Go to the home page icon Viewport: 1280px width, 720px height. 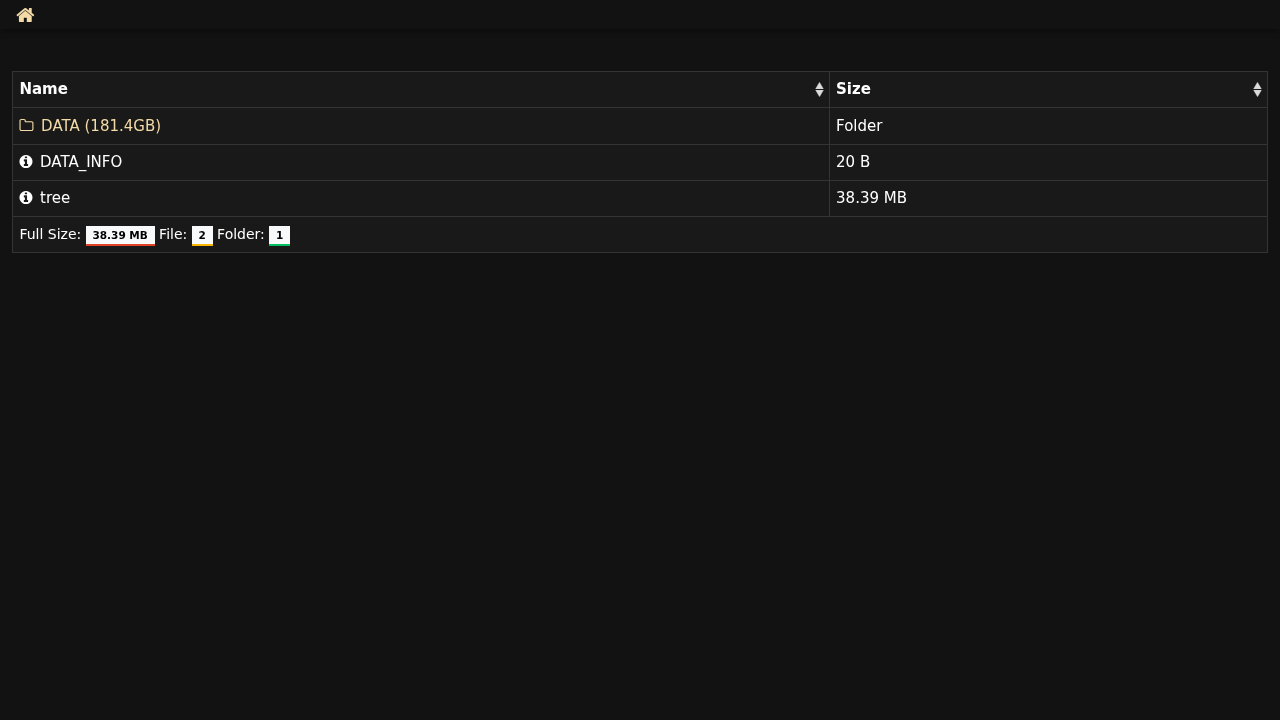[x=25, y=15]
